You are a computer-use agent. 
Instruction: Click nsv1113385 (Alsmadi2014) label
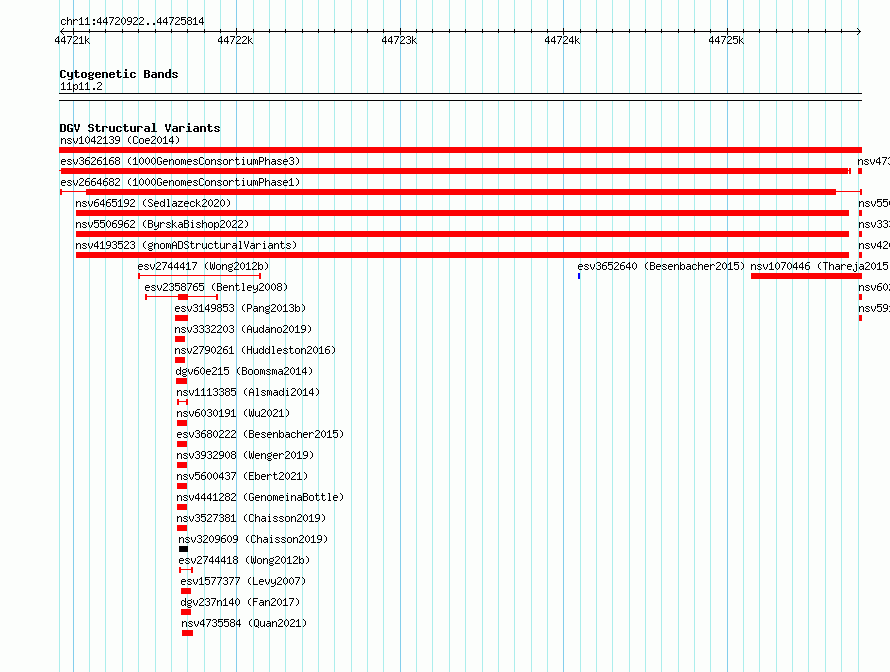pos(248,392)
